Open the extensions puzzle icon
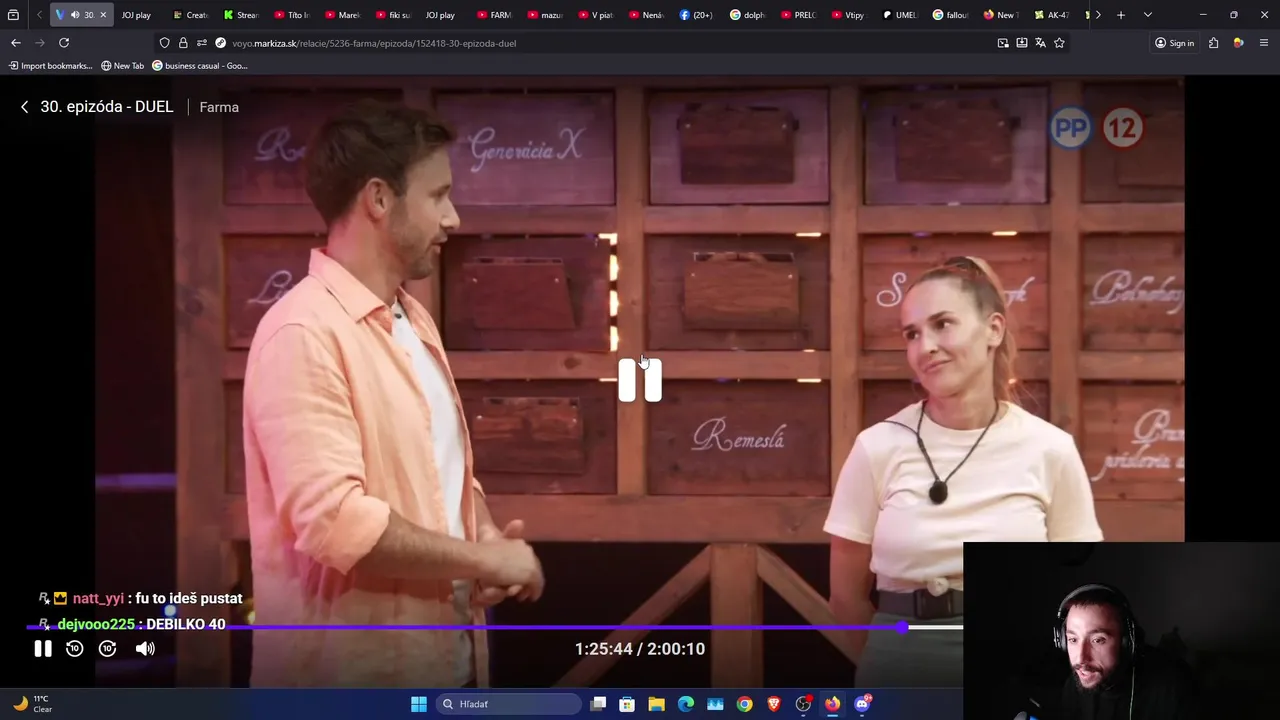Viewport: 1280px width, 720px height. (1213, 43)
